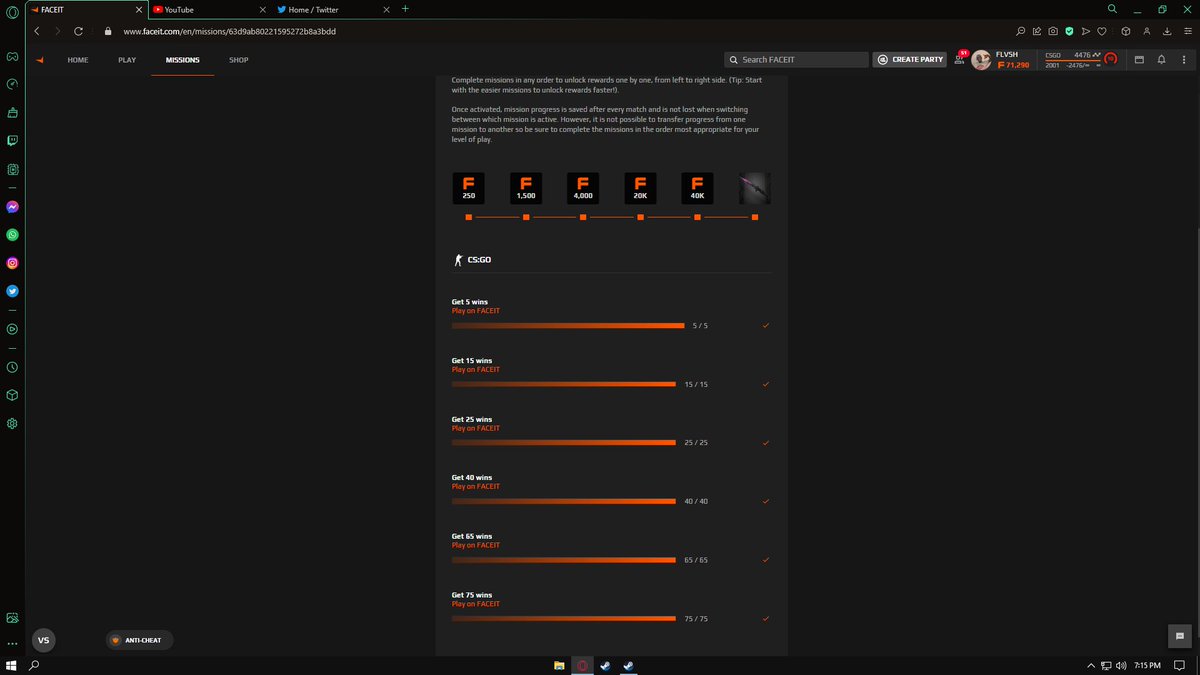The width and height of the screenshot is (1200, 675).
Task: Open browser settings gear in sidebar
Action: pos(12,423)
